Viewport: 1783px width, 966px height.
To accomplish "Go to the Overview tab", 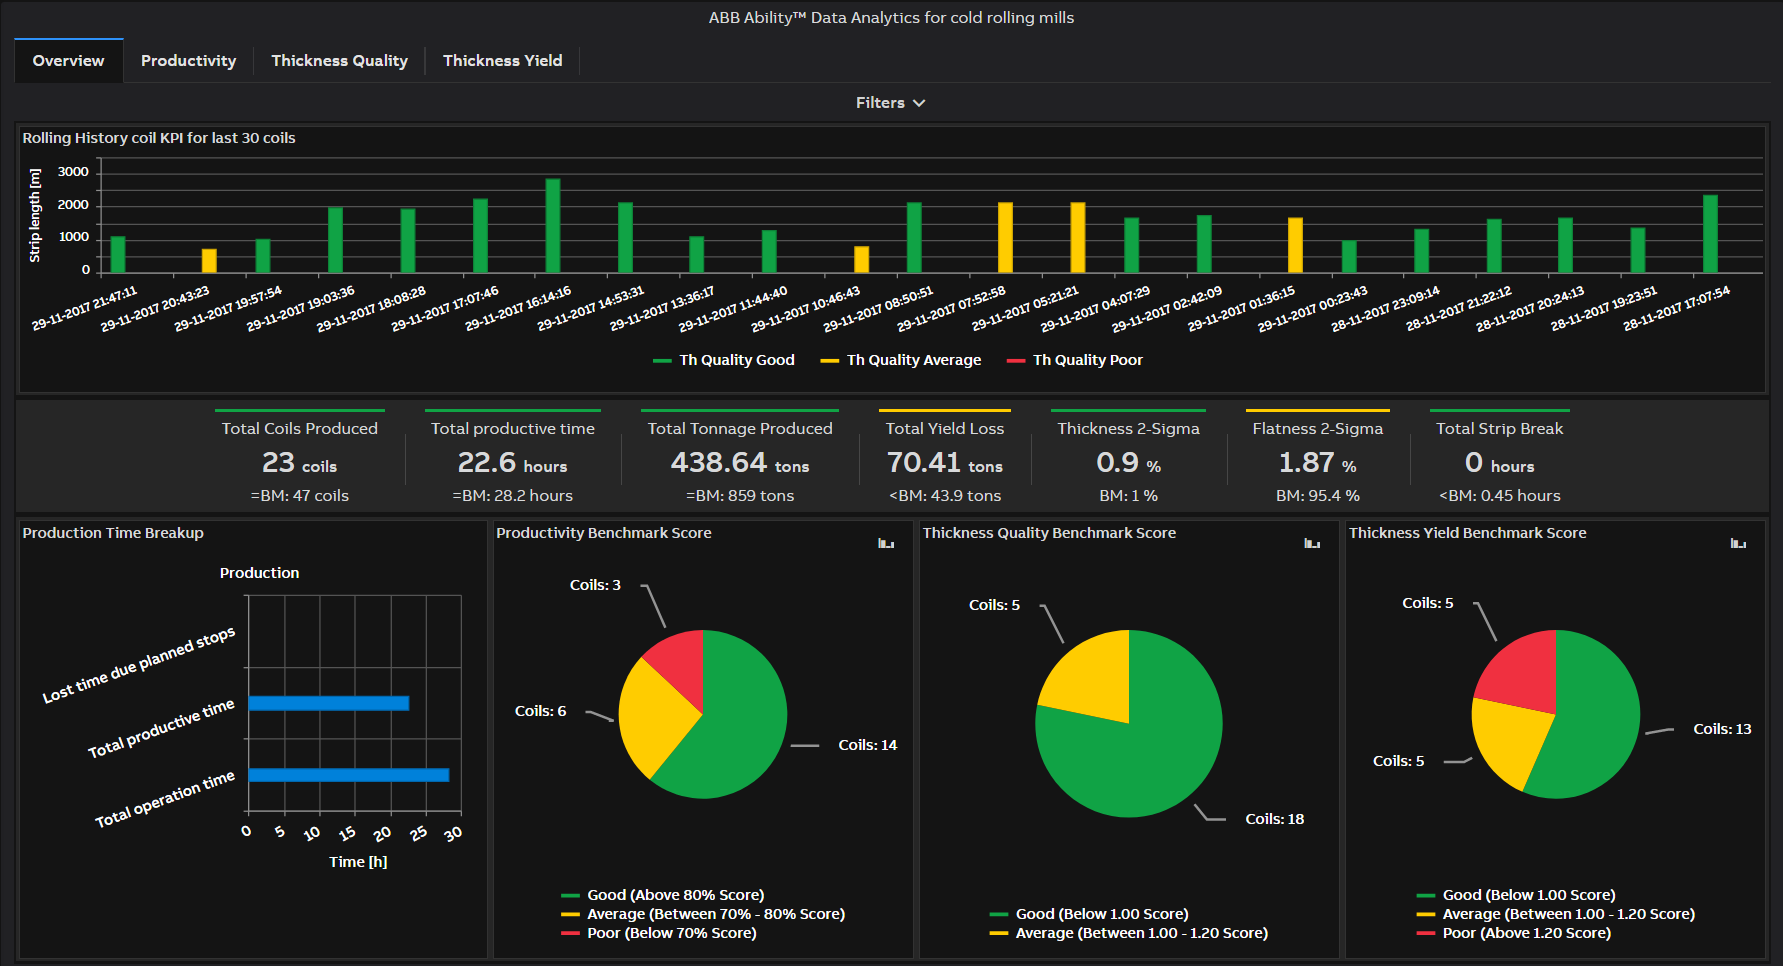I will coord(68,61).
